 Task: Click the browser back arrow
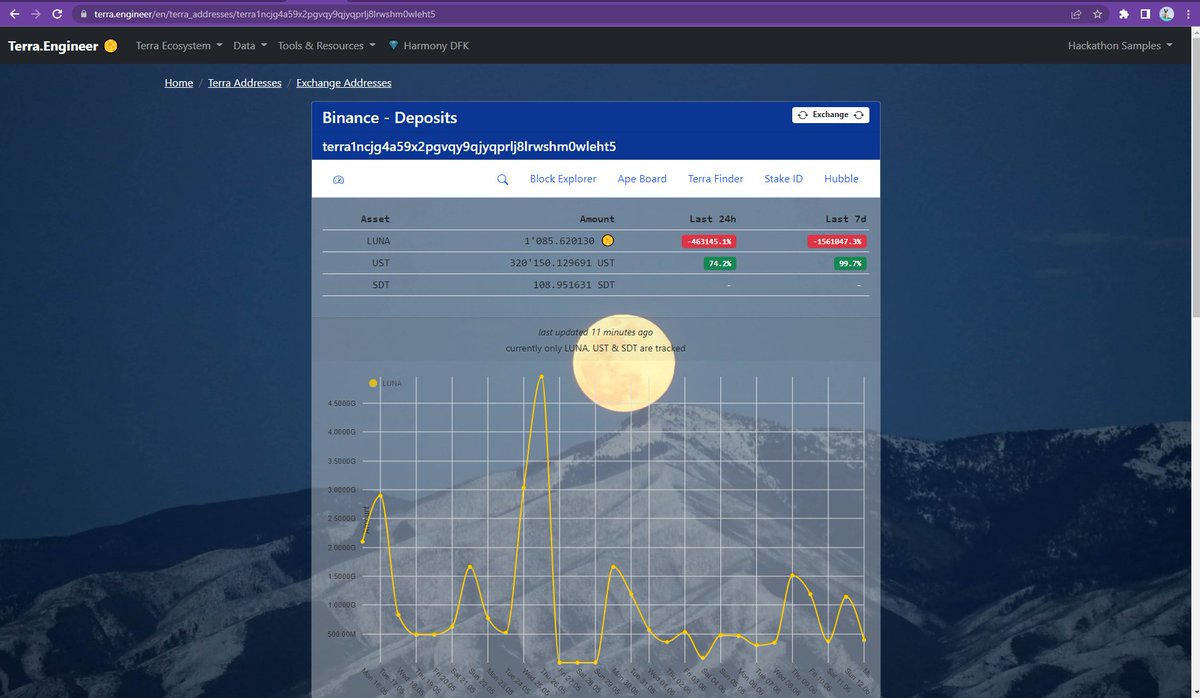coord(14,15)
